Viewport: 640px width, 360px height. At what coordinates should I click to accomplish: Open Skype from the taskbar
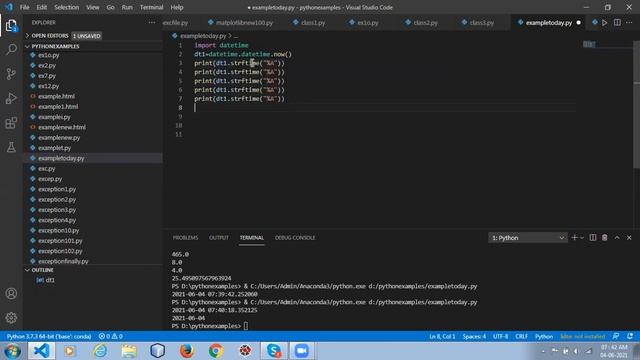point(273,351)
